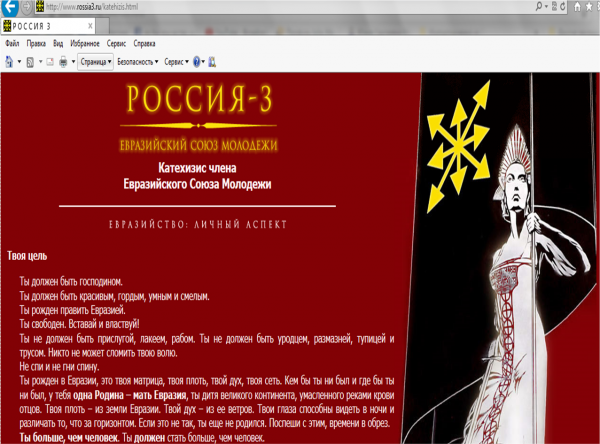Select the РОССИЯ 3 browser tab

point(48,26)
